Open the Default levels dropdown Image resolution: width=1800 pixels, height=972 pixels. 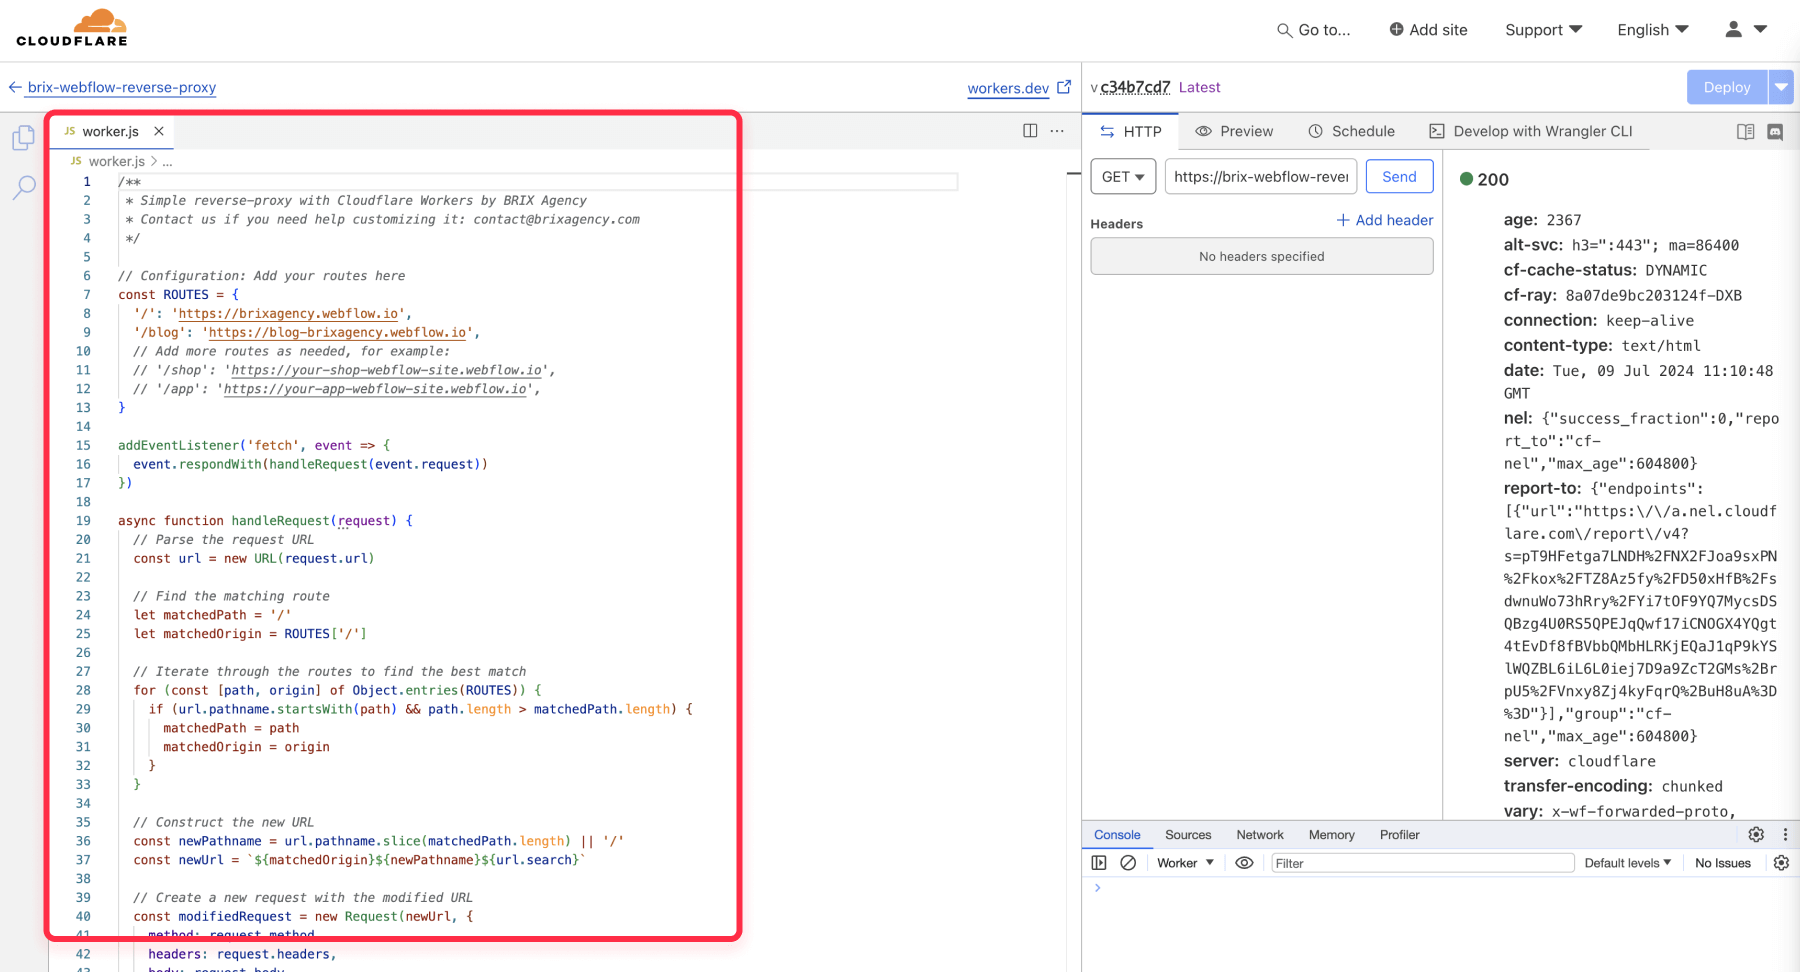(x=1628, y=863)
